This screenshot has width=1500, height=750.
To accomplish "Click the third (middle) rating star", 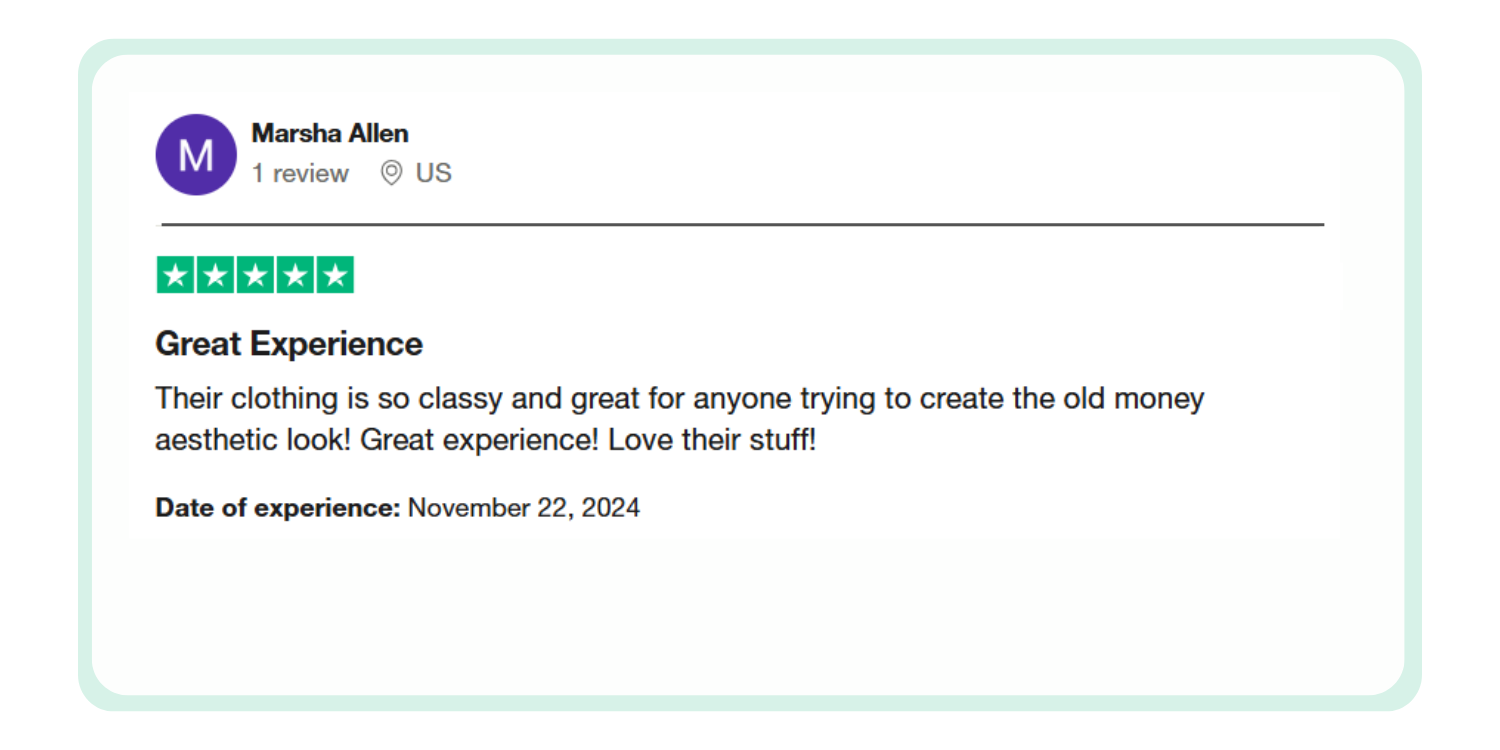I will (255, 275).
